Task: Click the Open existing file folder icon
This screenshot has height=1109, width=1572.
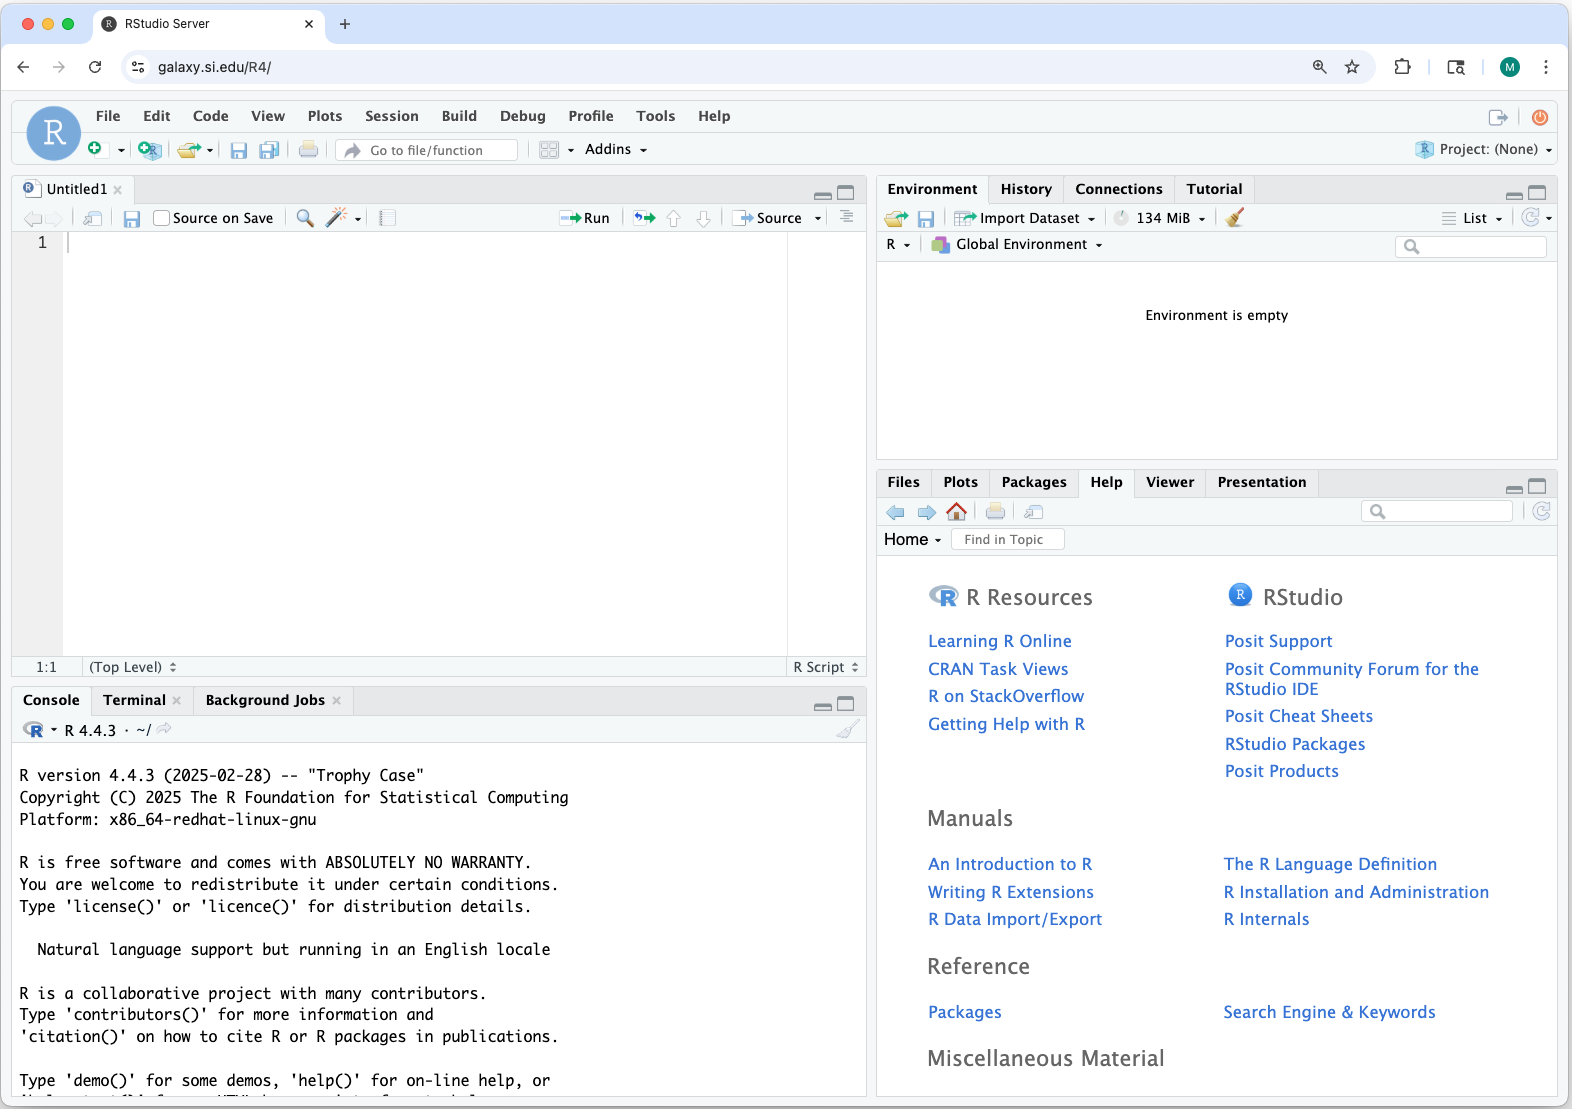Action: tap(189, 150)
